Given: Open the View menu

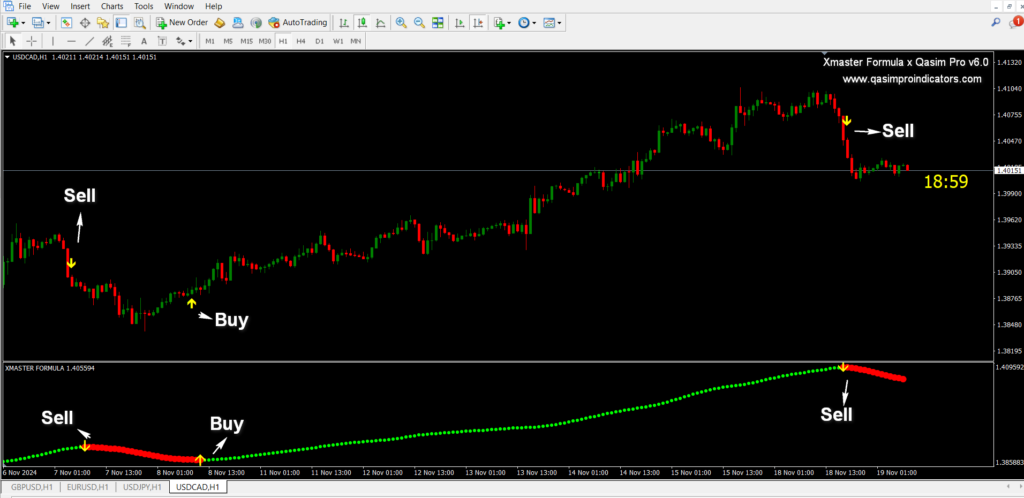Looking at the screenshot, I should (50, 7).
